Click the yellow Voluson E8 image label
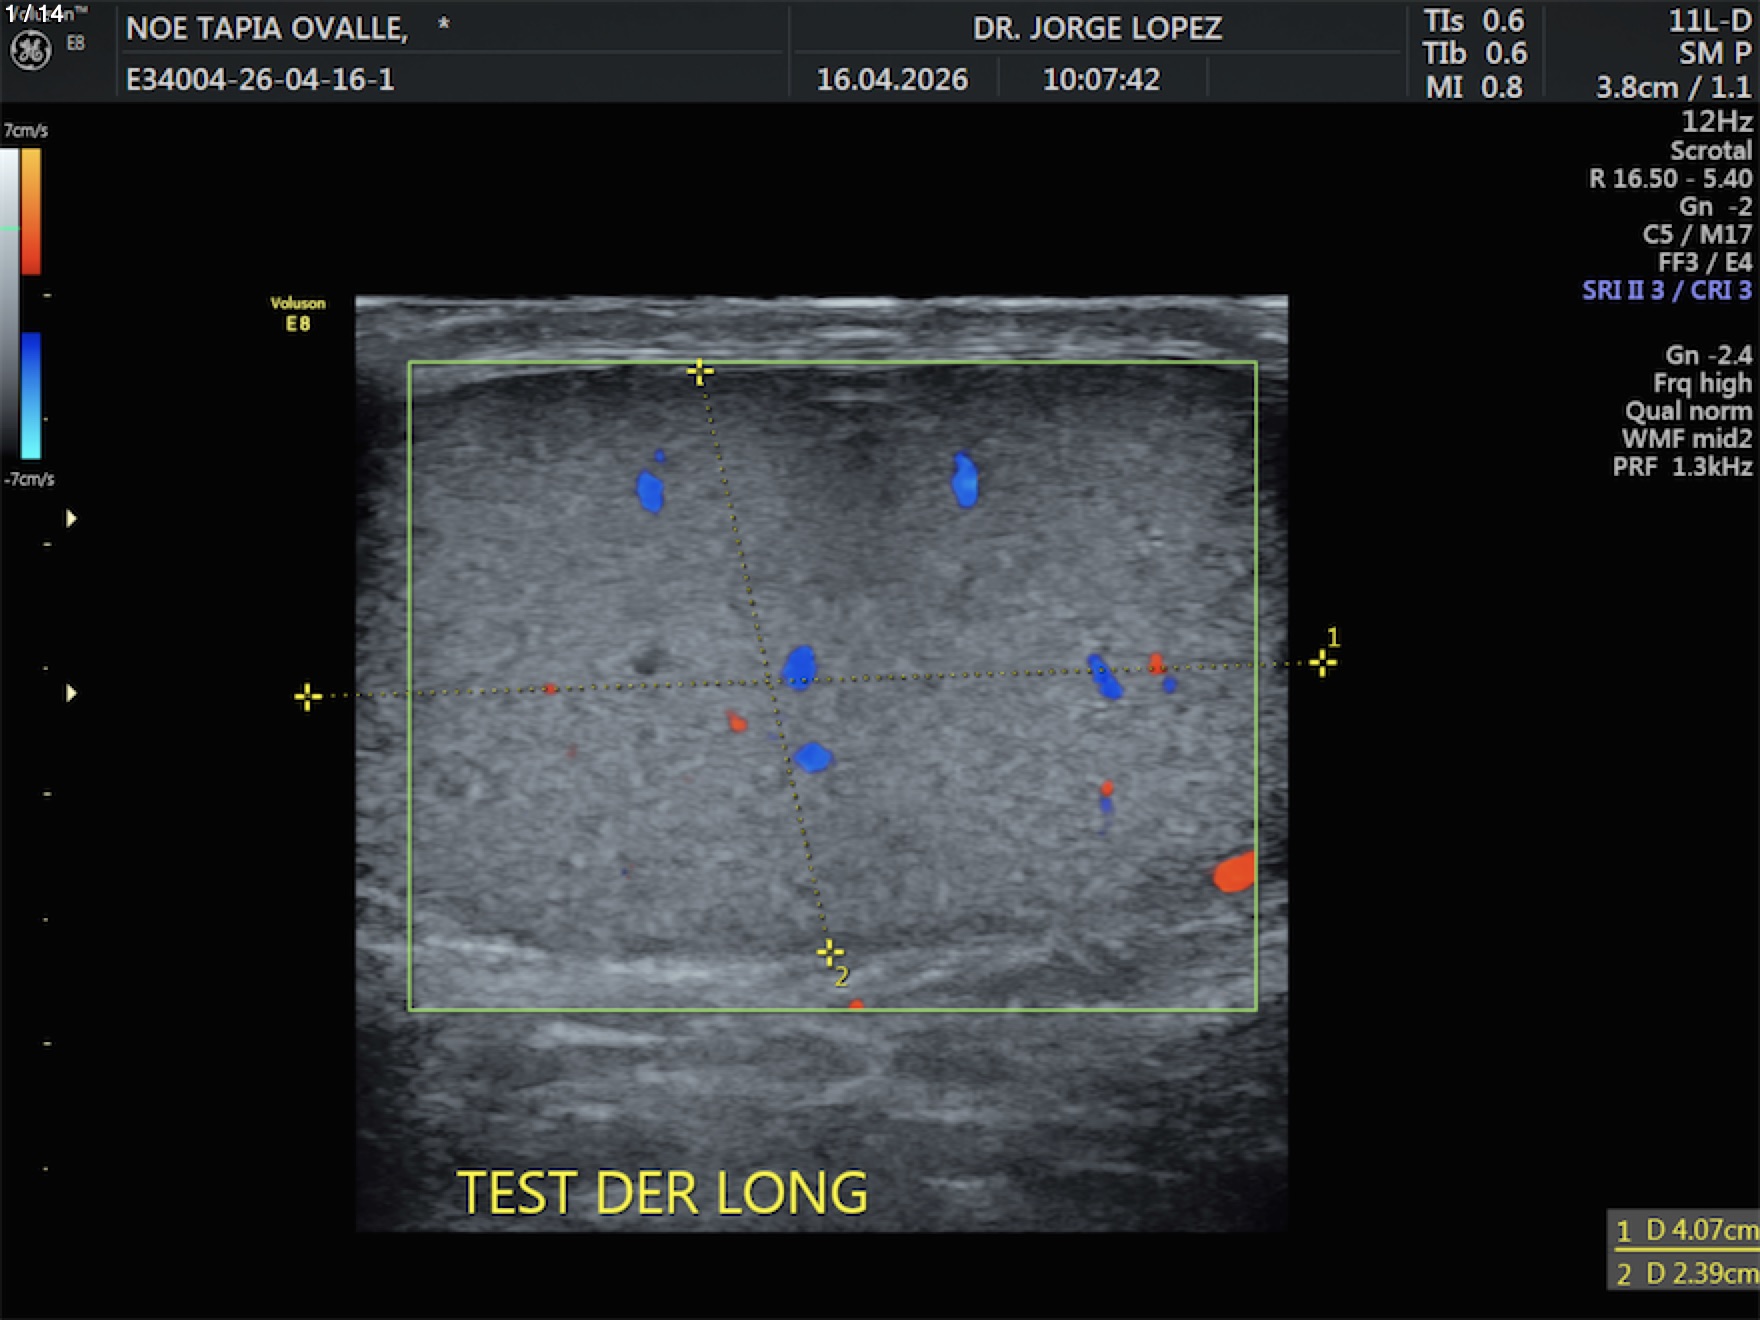1760x1320 pixels. (x=298, y=313)
